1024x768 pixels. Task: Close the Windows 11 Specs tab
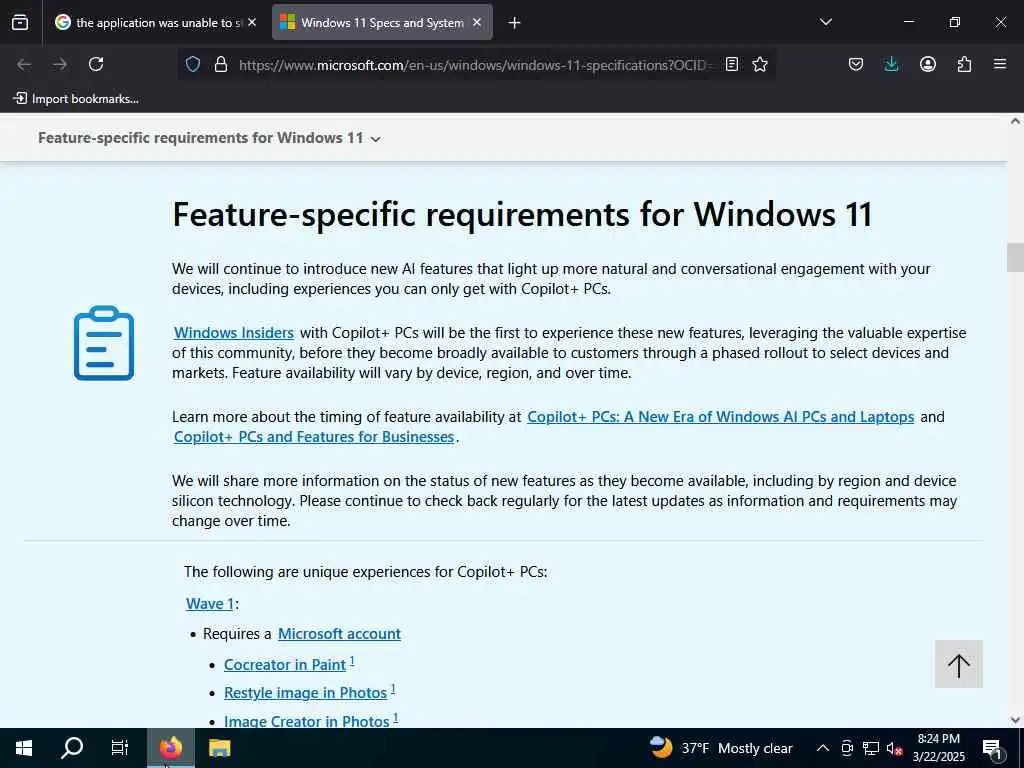pos(477,22)
